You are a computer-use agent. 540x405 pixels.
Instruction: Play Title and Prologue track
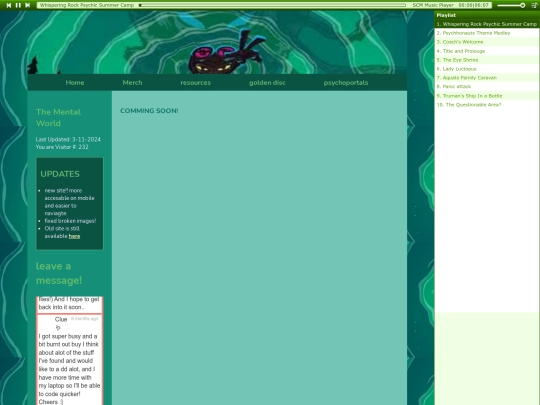point(487,51)
